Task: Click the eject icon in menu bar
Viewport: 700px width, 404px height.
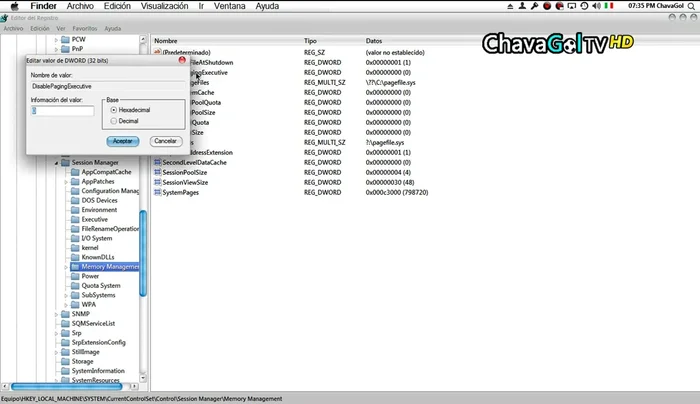Action: pos(510,6)
